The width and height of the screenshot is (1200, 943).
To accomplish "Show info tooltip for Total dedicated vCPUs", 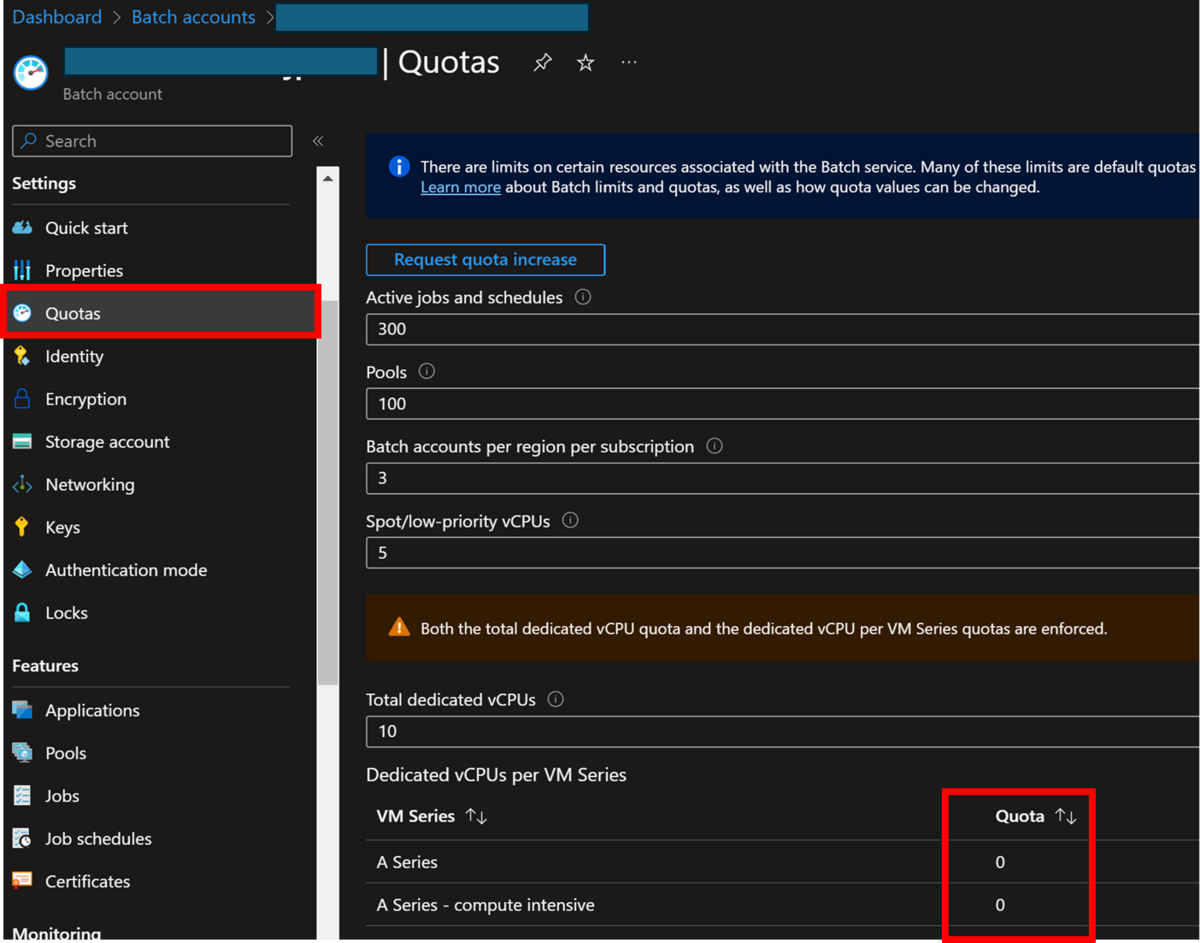I will click(556, 699).
